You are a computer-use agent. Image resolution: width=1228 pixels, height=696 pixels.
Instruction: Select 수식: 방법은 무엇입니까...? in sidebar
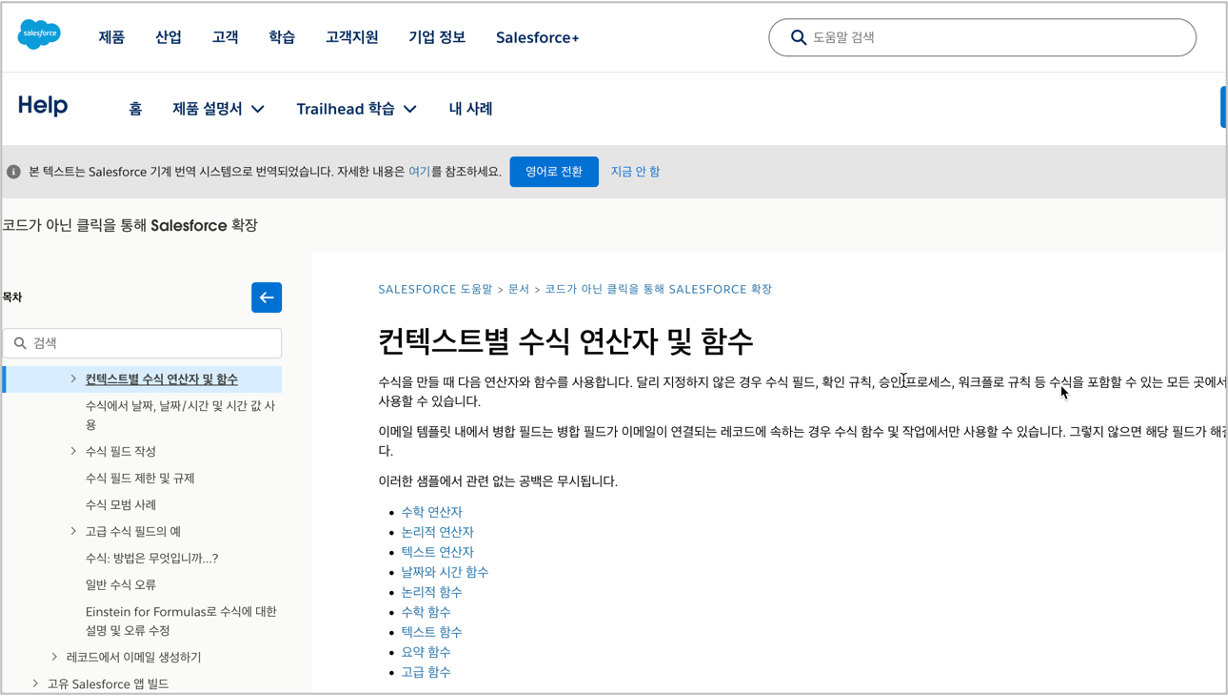tap(151, 558)
